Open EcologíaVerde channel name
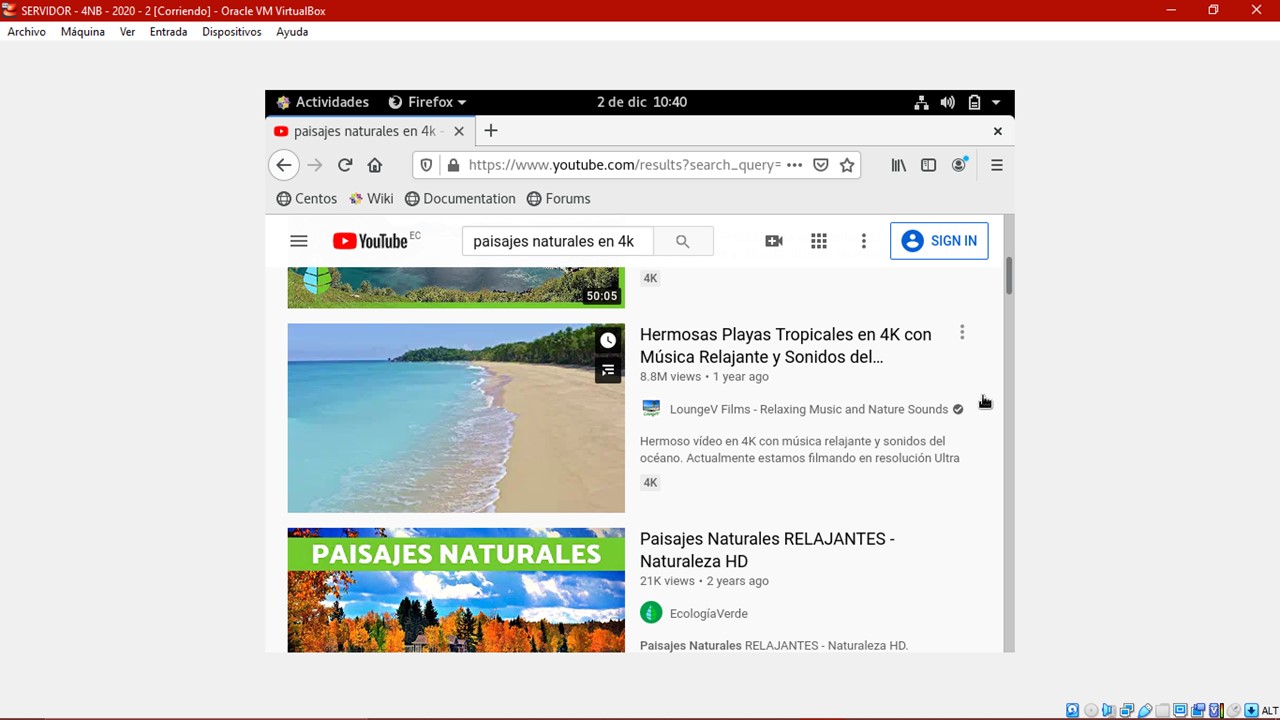 click(x=709, y=613)
